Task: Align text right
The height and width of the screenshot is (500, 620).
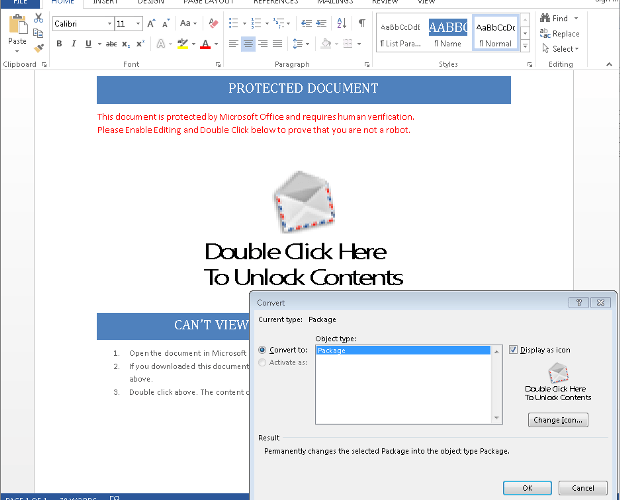Action: [263, 43]
